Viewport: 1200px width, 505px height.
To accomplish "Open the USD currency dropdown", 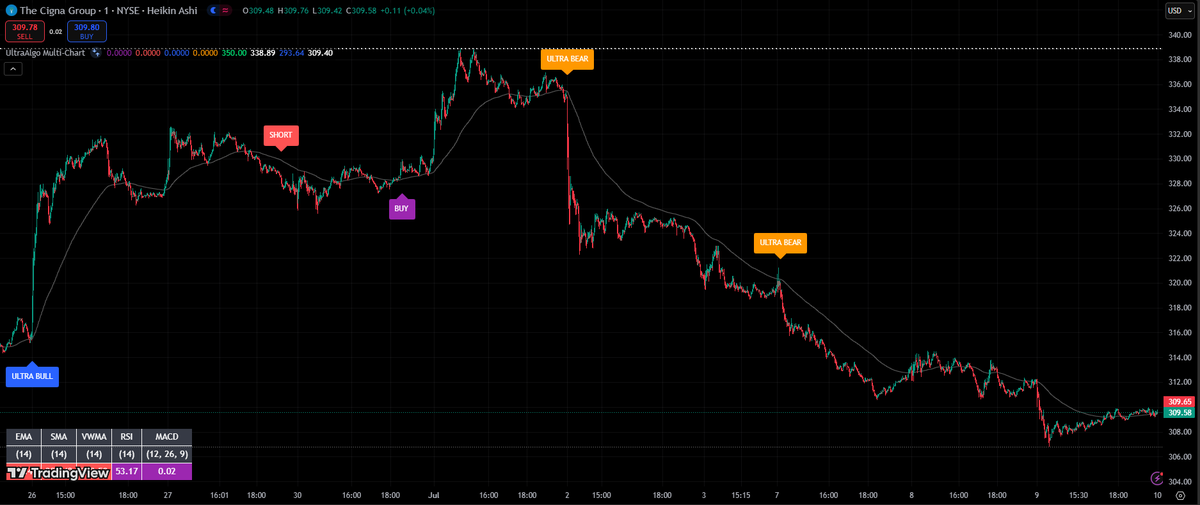I will [x=1179, y=10].
